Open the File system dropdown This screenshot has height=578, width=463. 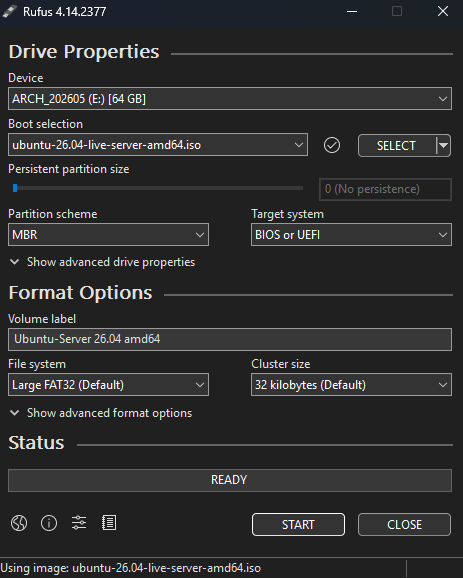click(x=108, y=384)
